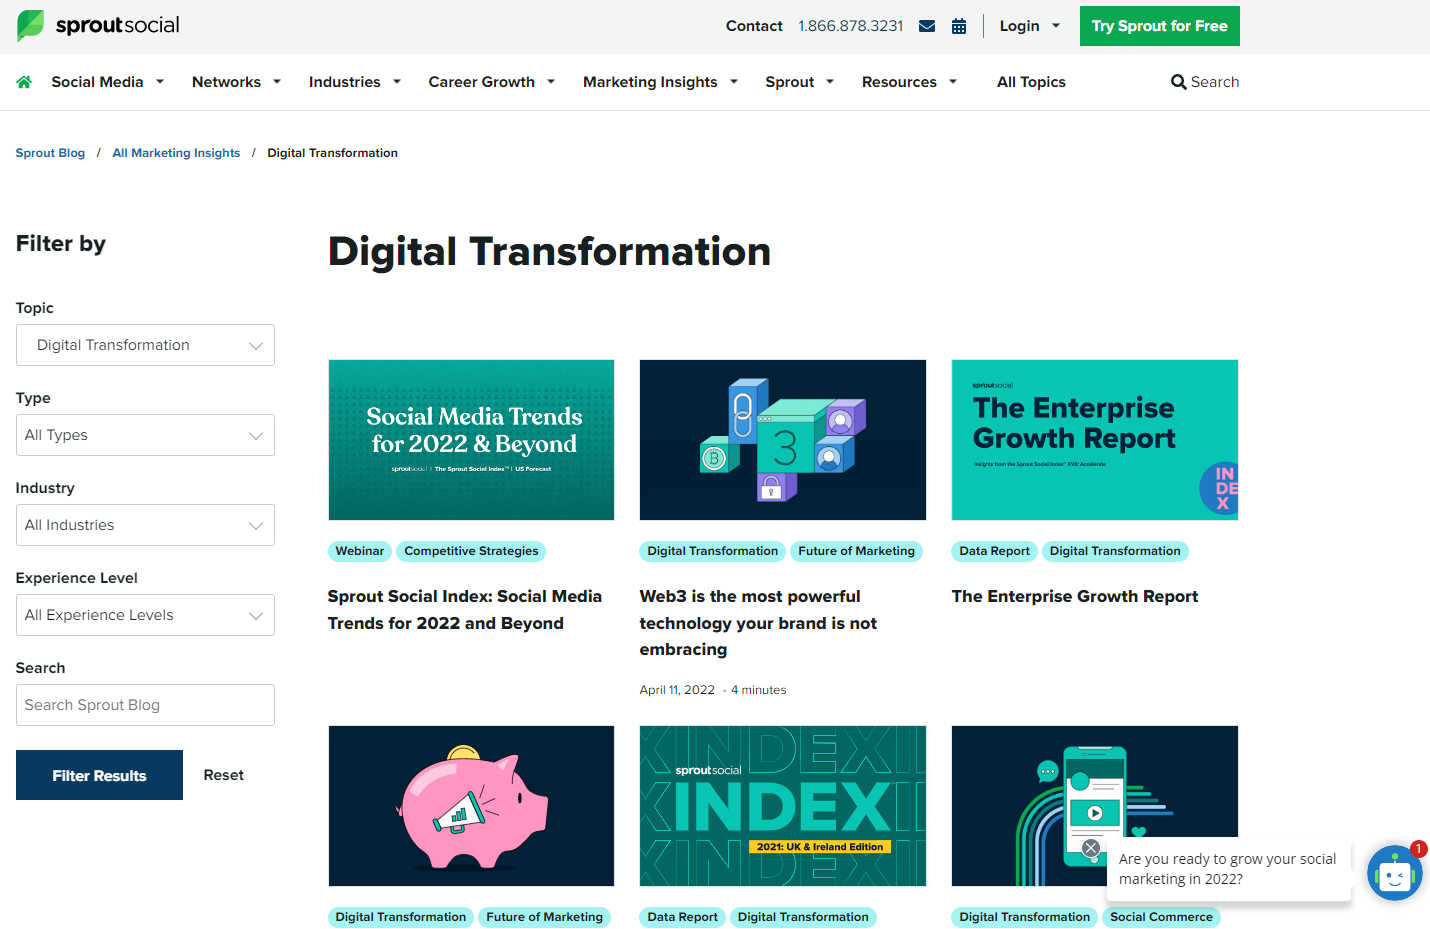Screen dimensions: 1430x929
Task: Open the Marketing Insights menu
Action: pyautogui.click(x=660, y=82)
